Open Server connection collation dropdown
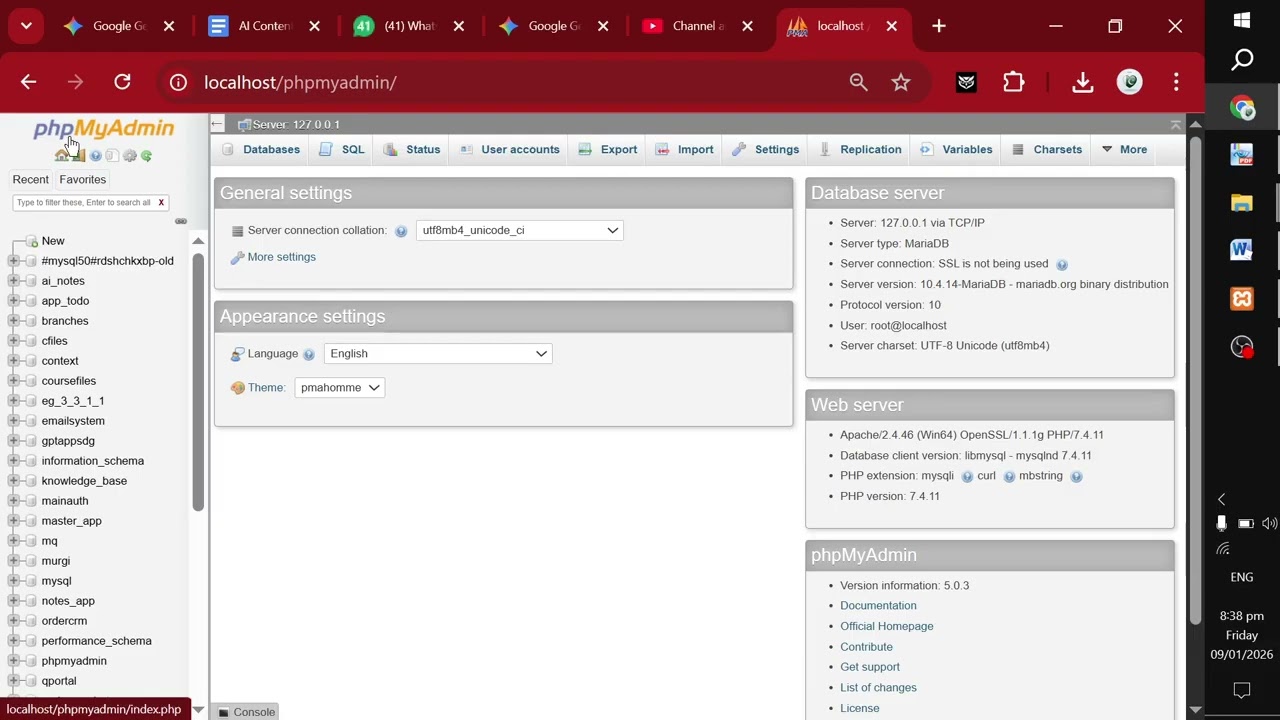This screenshot has width=1280, height=720. point(519,230)
